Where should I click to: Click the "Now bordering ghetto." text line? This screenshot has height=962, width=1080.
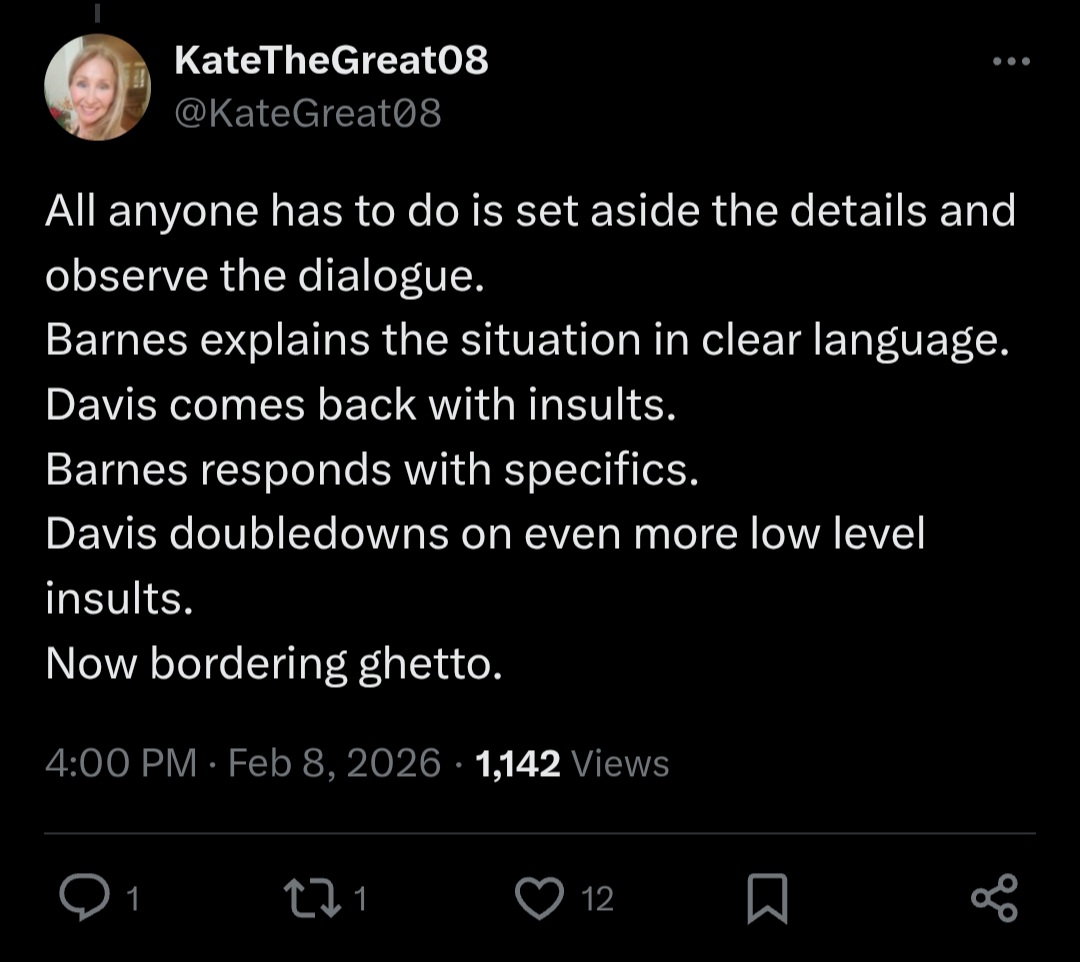point(273,665)
